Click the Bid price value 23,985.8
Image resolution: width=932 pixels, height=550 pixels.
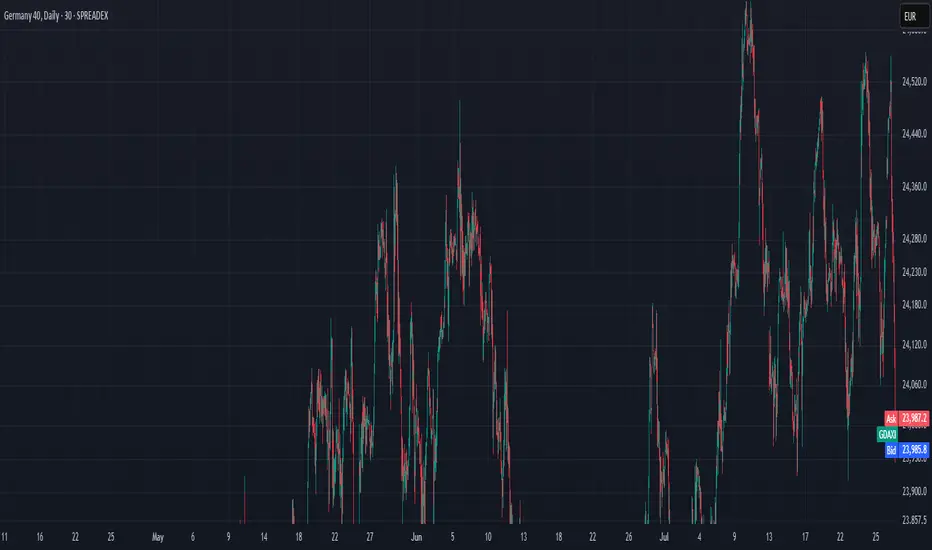coord(914,450)
